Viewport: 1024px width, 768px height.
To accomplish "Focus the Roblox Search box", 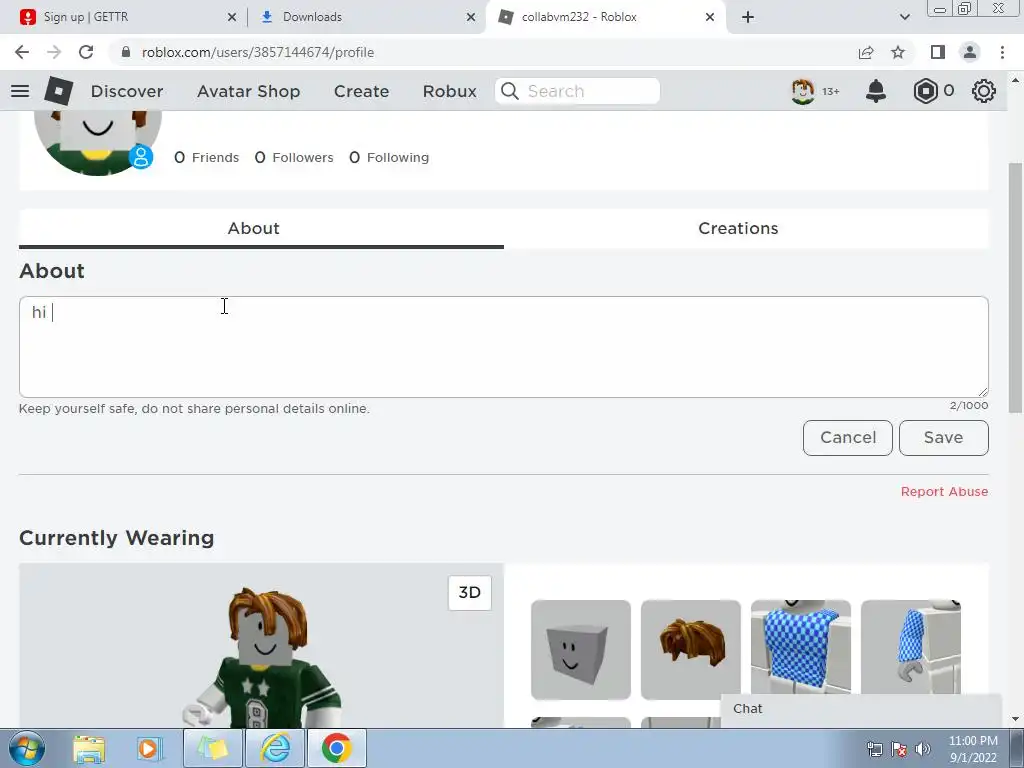I will pyautogui.click(x=577, y=91).
